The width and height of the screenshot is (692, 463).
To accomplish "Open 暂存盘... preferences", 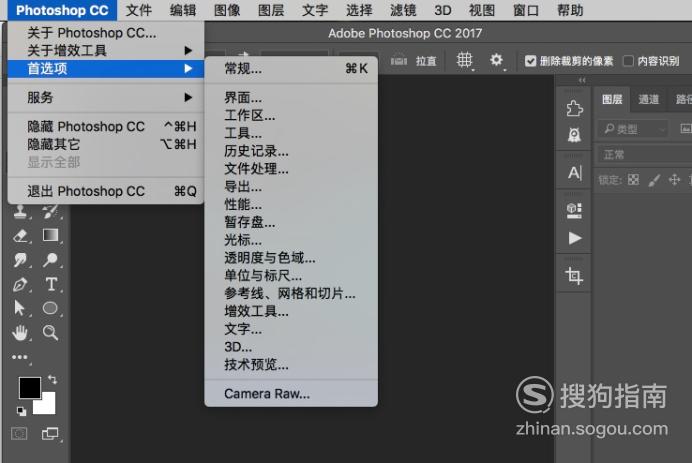I will (x=291, y=222).
